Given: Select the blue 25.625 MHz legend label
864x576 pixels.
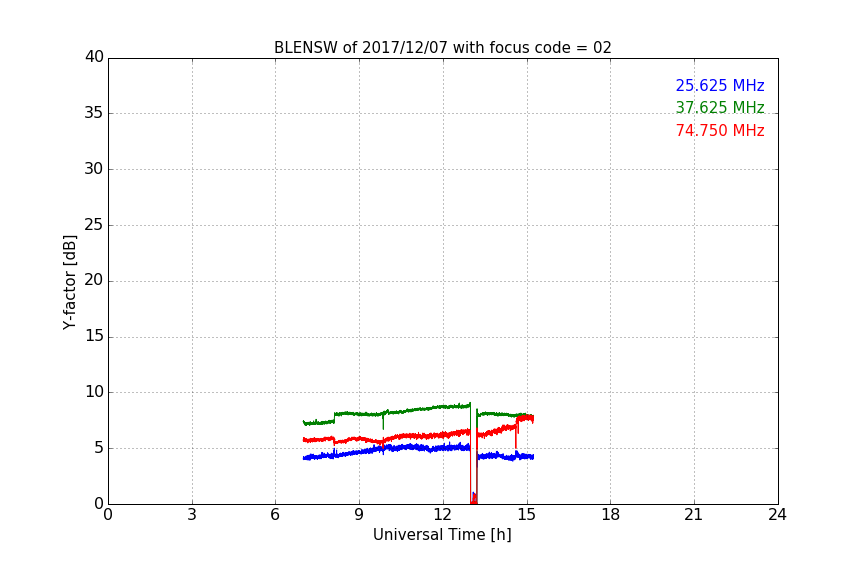Looking at the screenshot, I should [x=720, y=85].
